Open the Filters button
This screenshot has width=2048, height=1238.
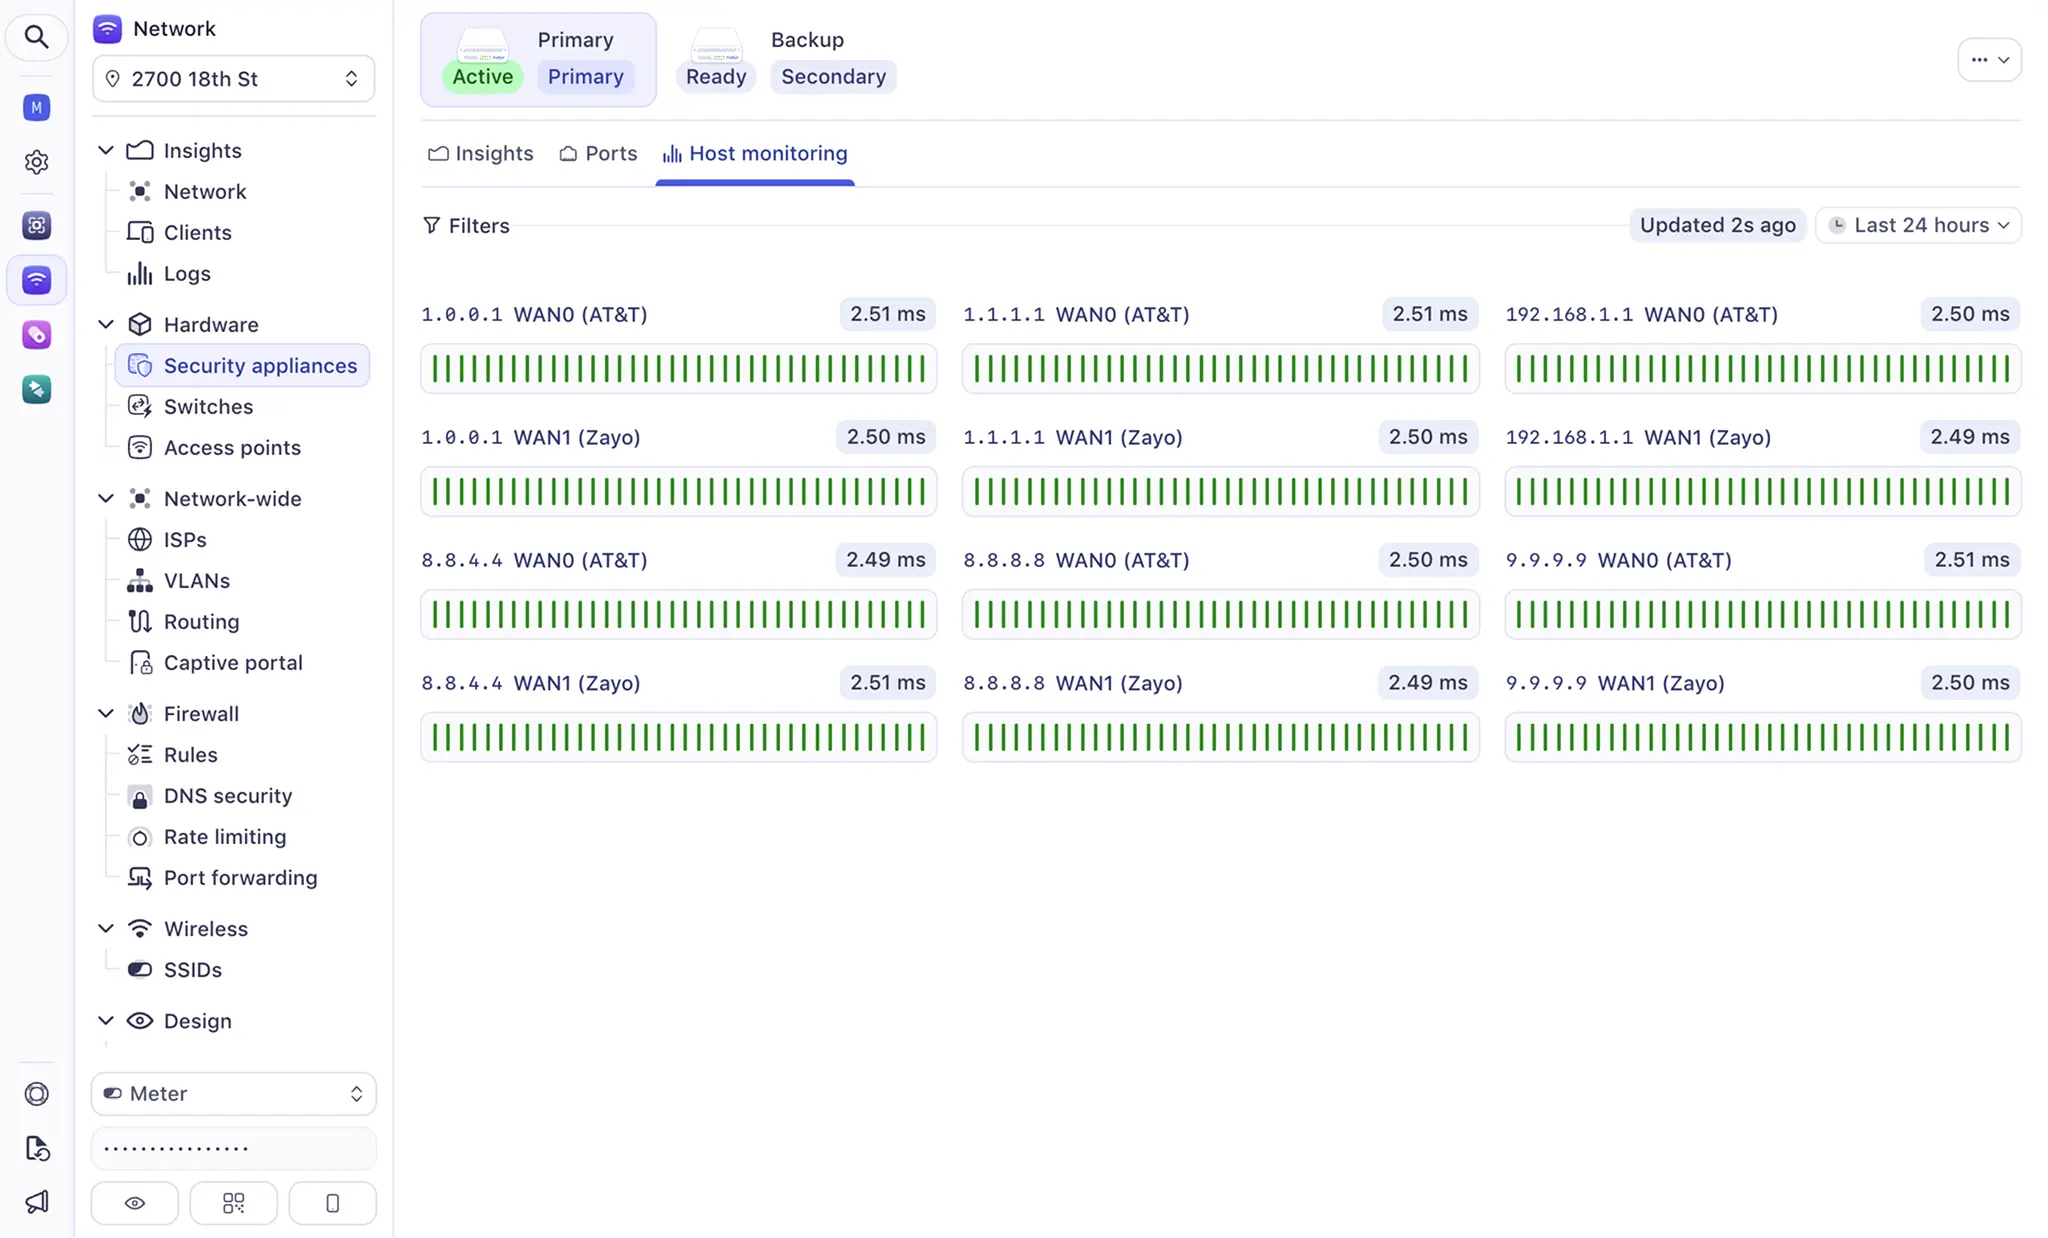[466, 226]
